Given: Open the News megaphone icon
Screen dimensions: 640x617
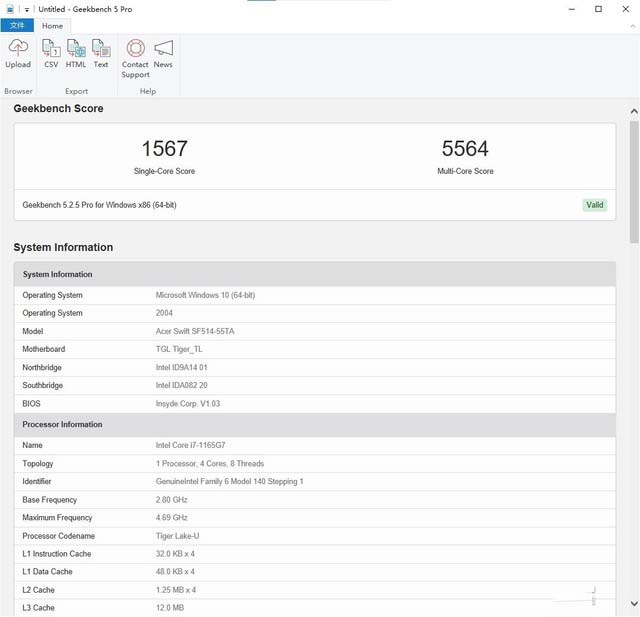Looking at the screenshot, I should point(163,48).
